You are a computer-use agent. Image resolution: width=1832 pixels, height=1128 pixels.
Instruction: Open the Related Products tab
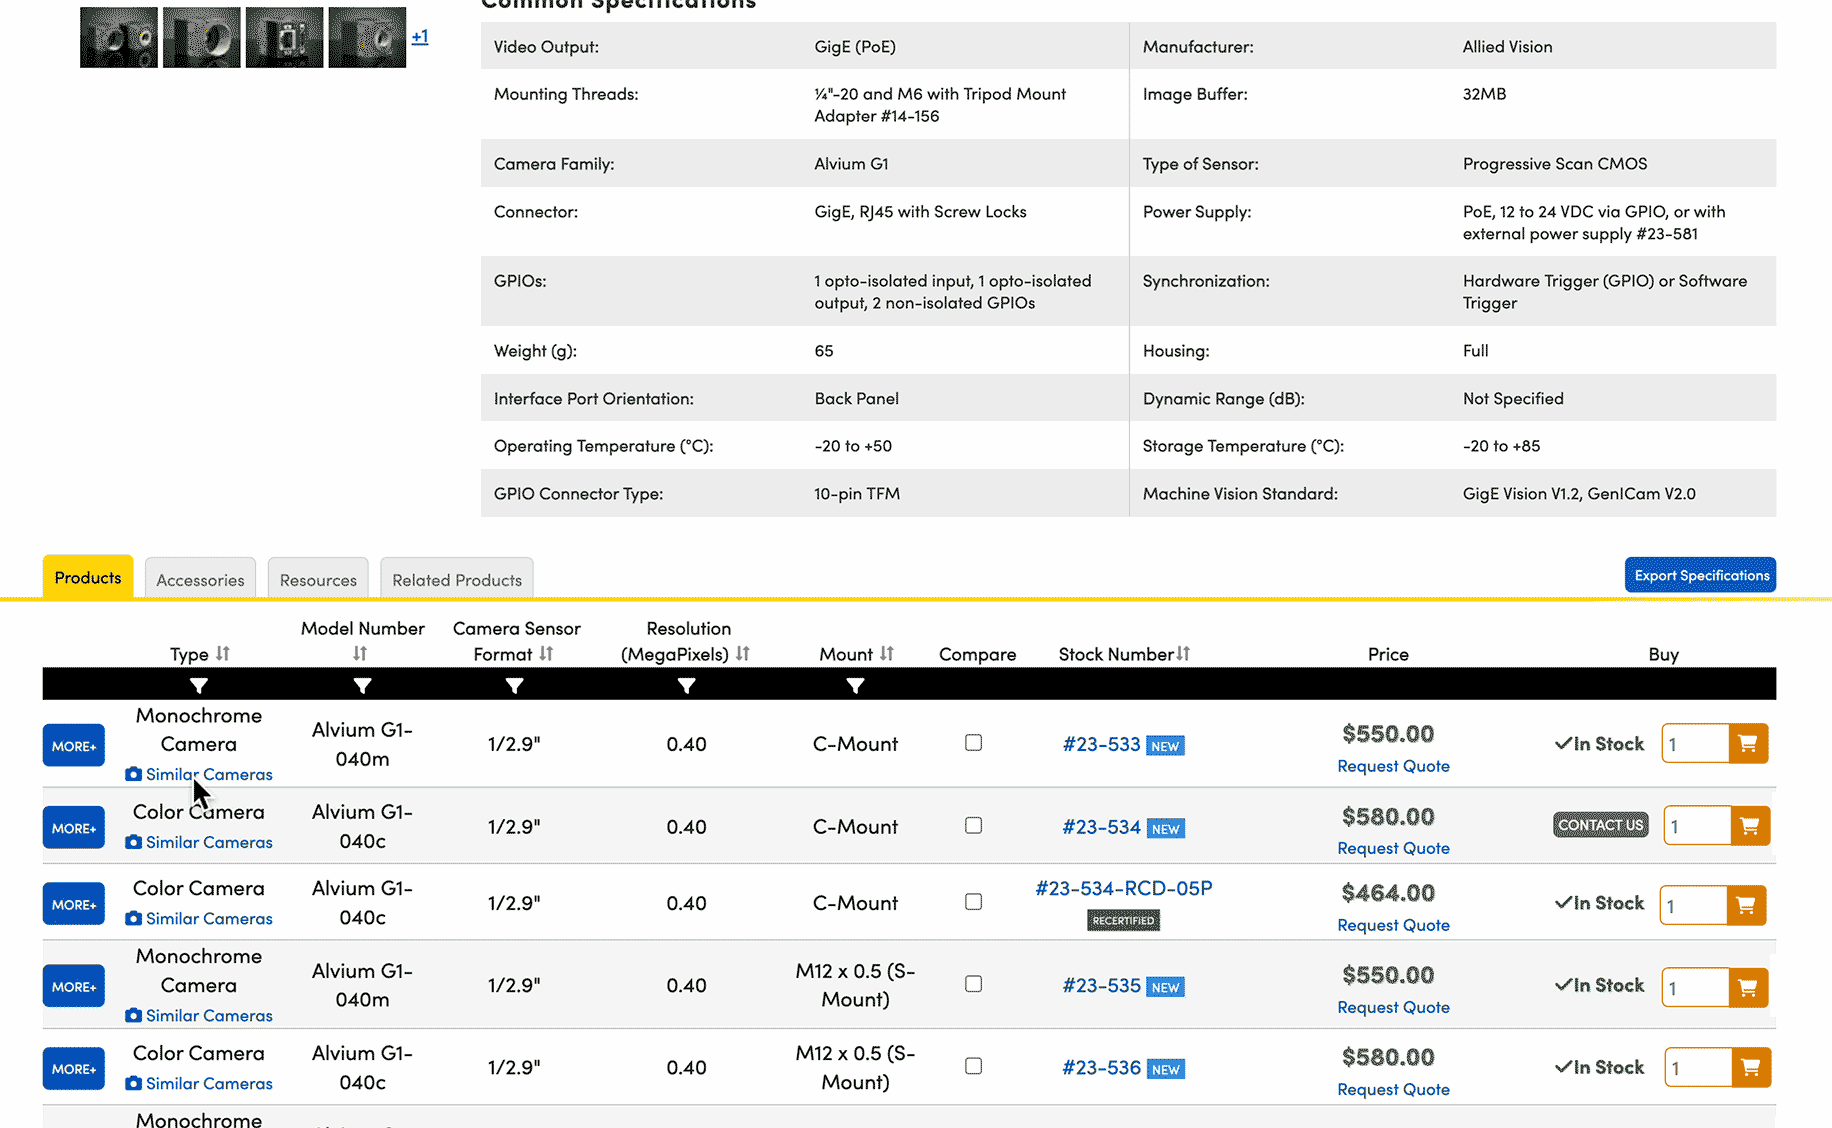click(457, 580)
